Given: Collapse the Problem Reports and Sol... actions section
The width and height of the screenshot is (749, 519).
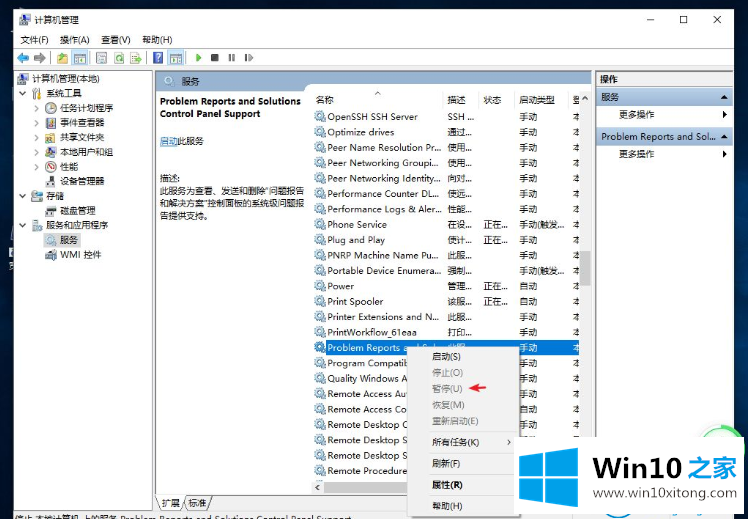Looking at the screenshot, I should coord(724,137).
